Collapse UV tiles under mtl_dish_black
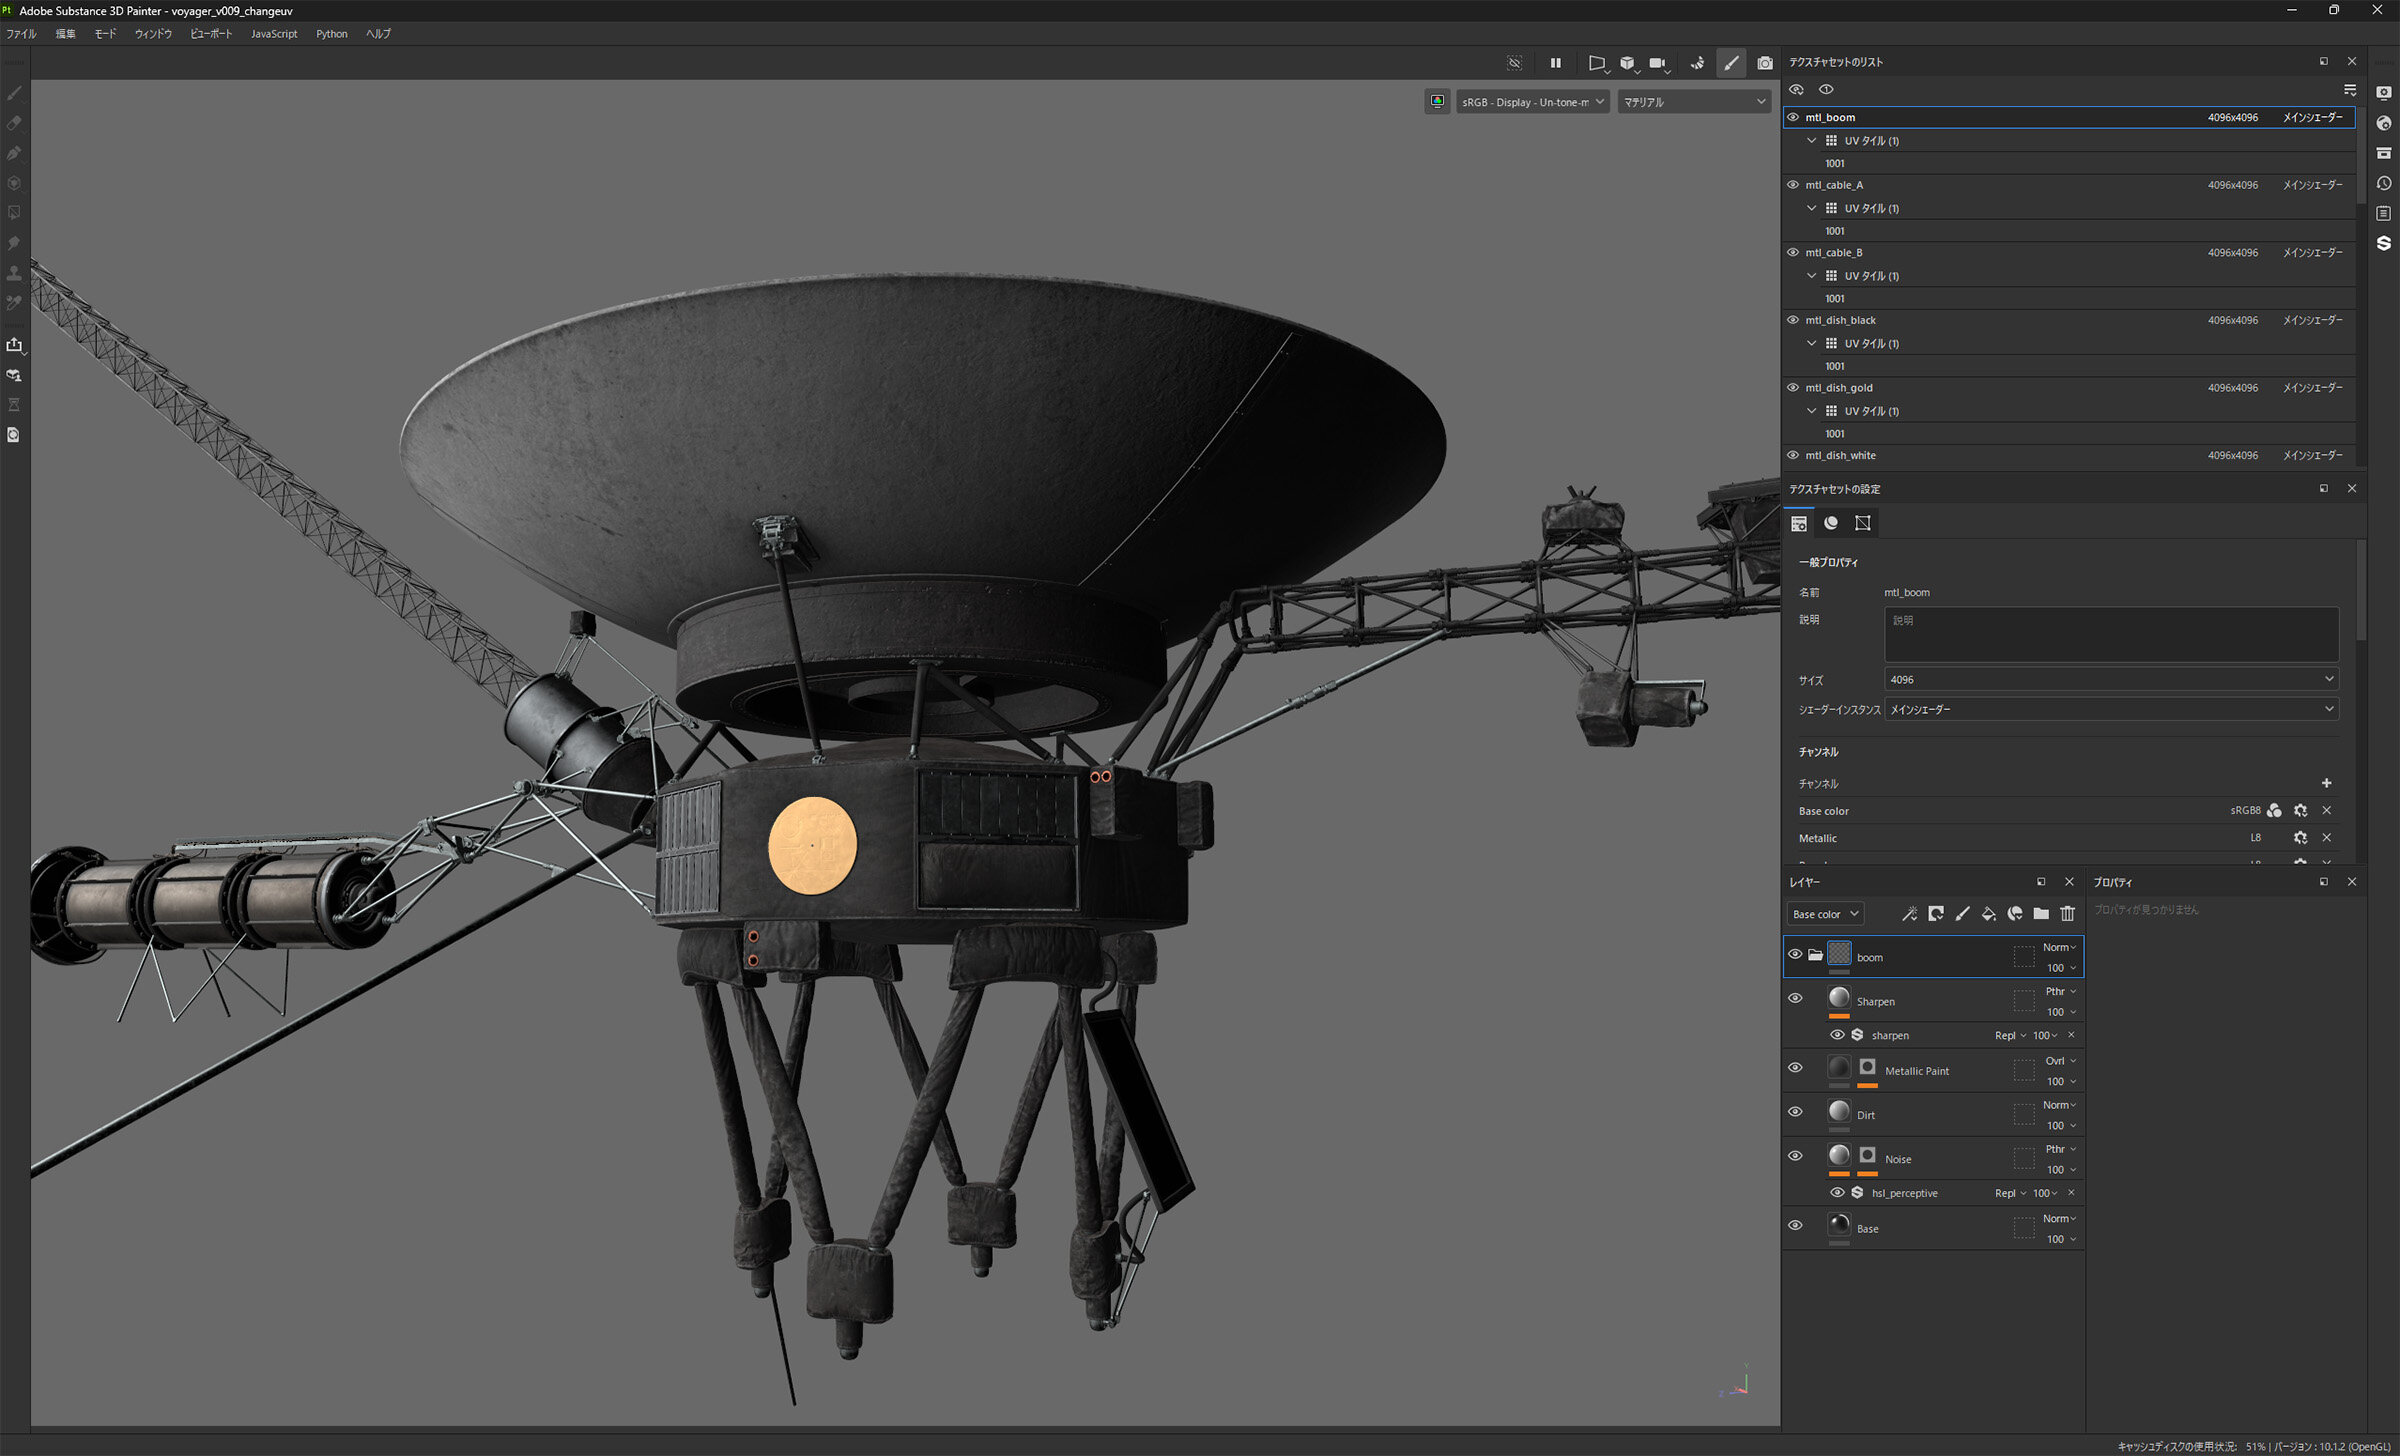The width and height of the screenshot is (2400, 1456). pyautogui.click(x=1811, y=343)
